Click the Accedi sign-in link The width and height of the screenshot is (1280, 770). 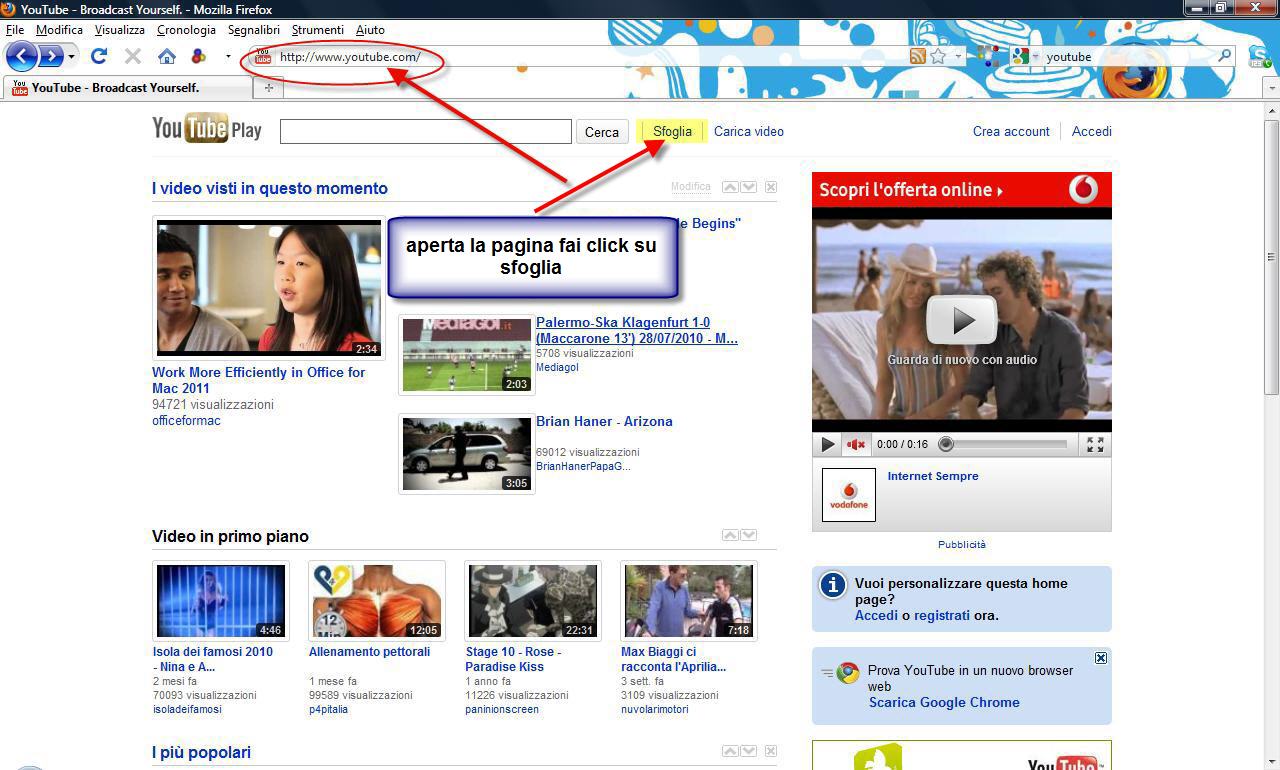pos(1092,131)
